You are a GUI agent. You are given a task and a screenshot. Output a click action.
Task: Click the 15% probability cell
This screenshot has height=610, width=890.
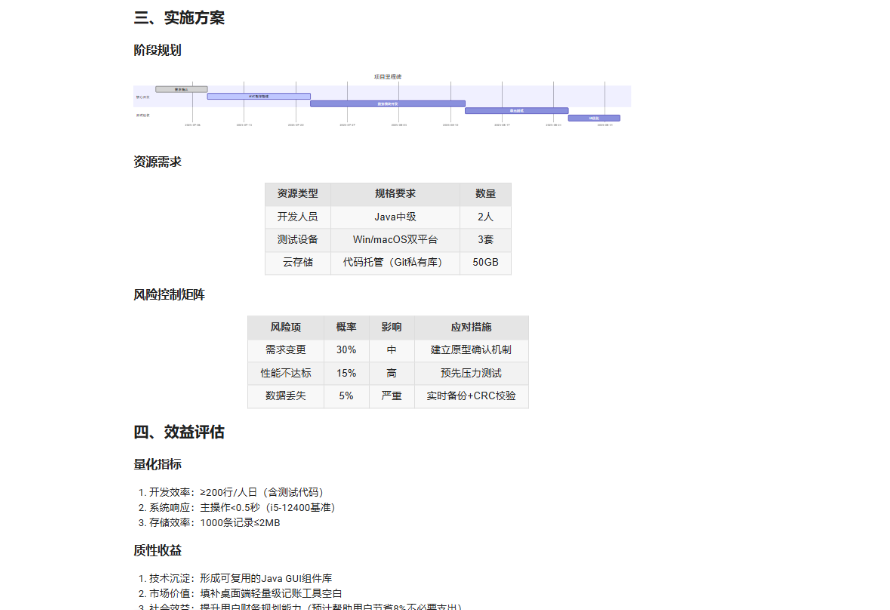[346, 373]
